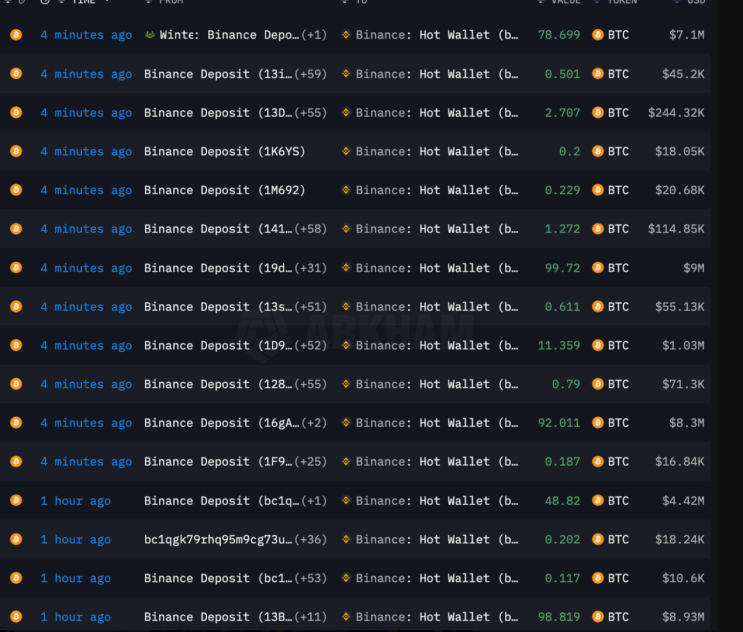The width and height of the screenshot is (743, 632).
Task: Click the USD amount $1.03M
Action: tap(683, 345)
